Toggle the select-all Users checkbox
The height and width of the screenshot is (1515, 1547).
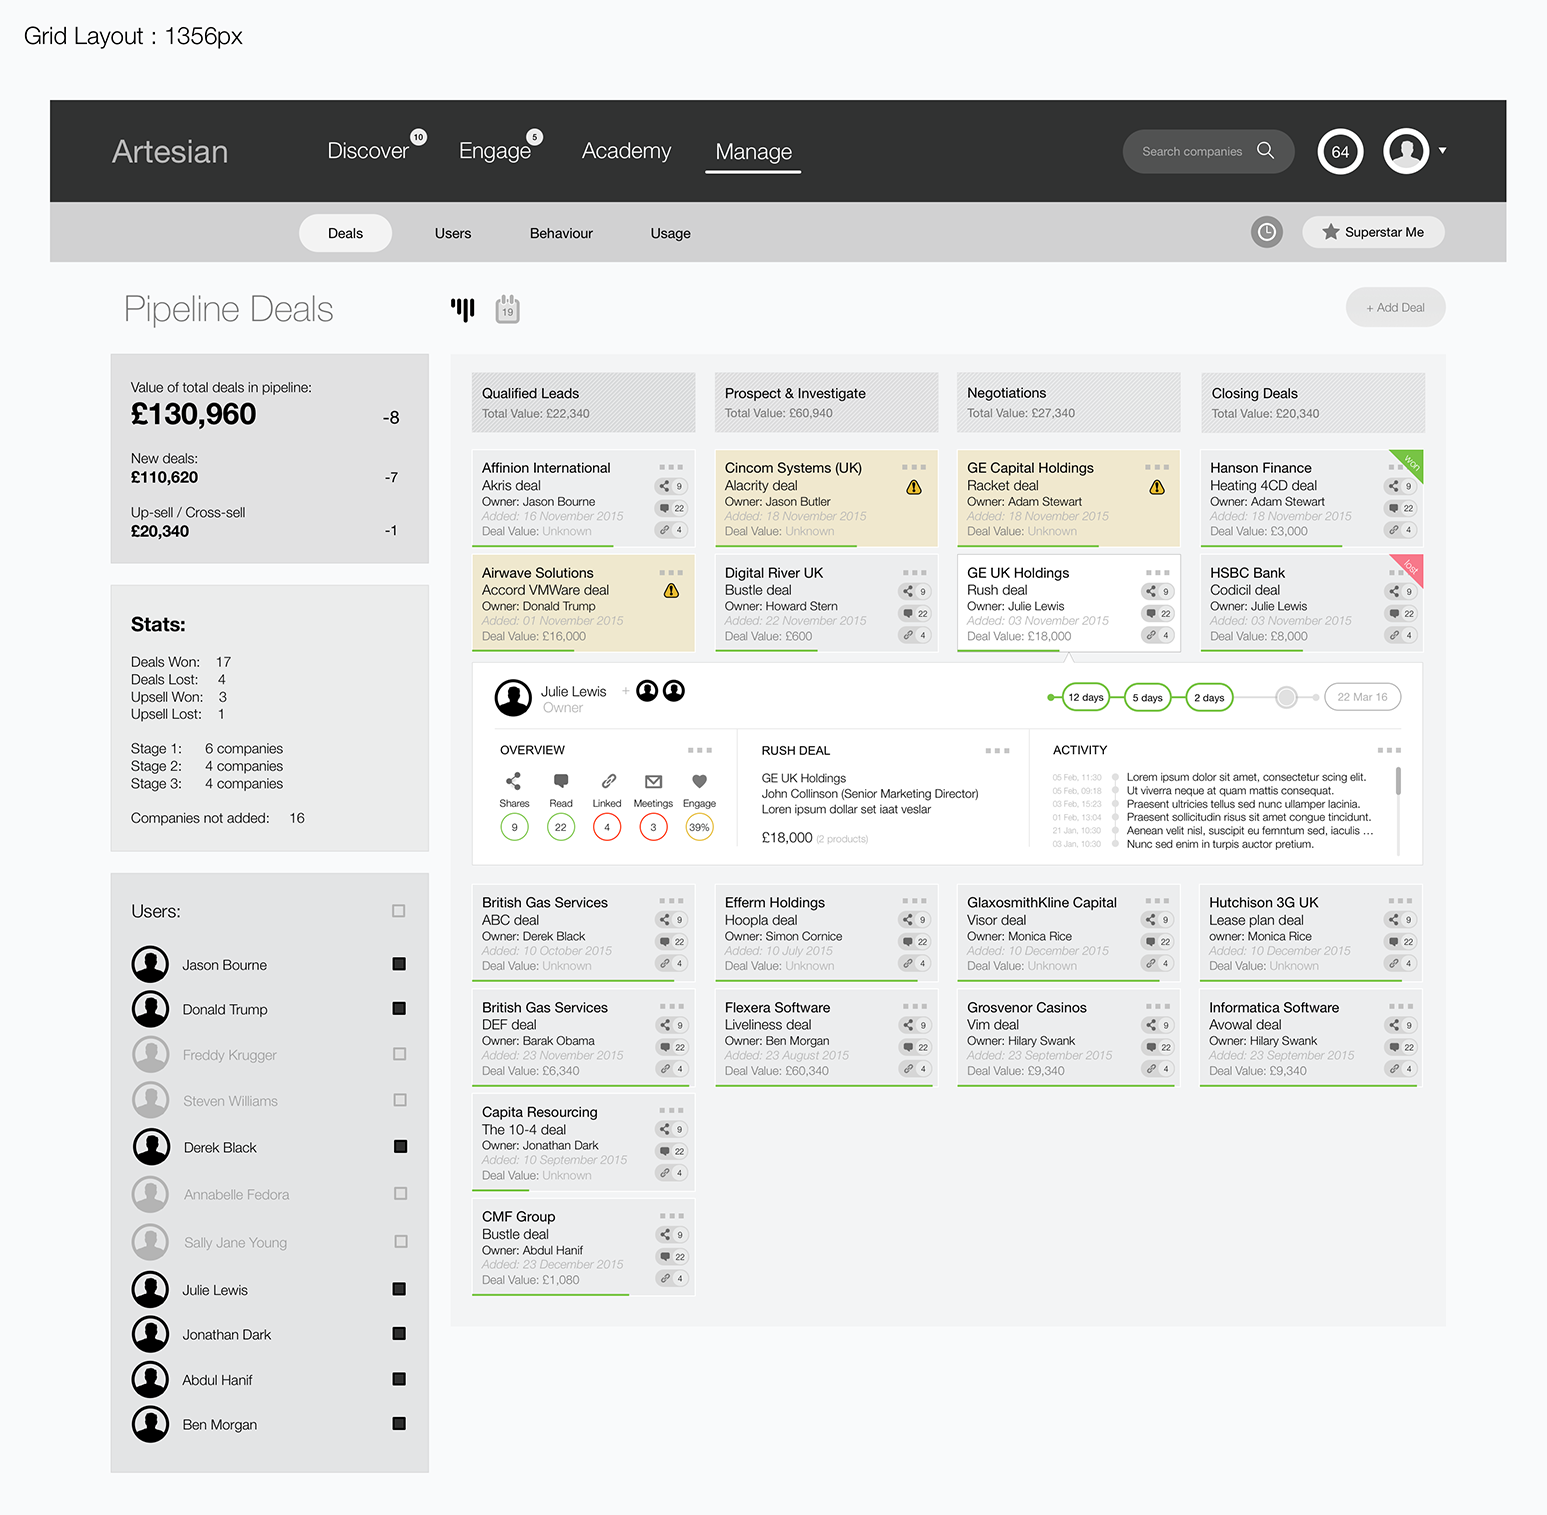click(x=399, y=911)
